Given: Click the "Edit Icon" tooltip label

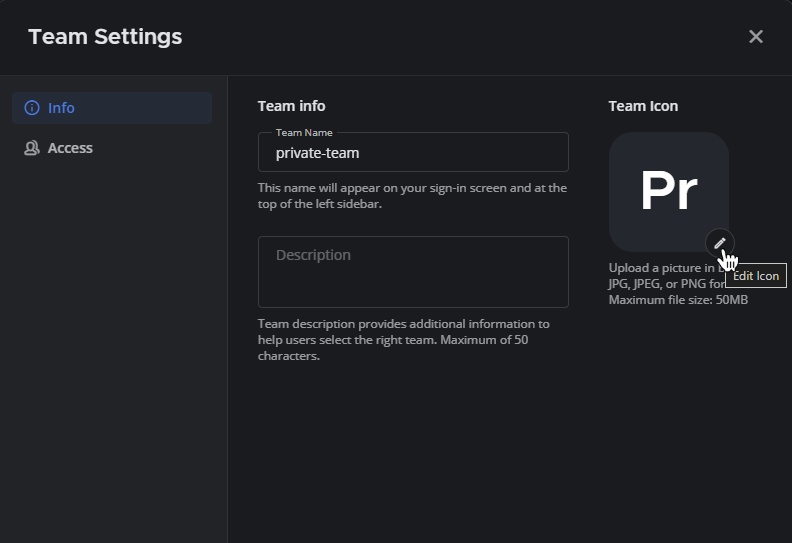Looking at the screenshot, I should tap(756, 276).
